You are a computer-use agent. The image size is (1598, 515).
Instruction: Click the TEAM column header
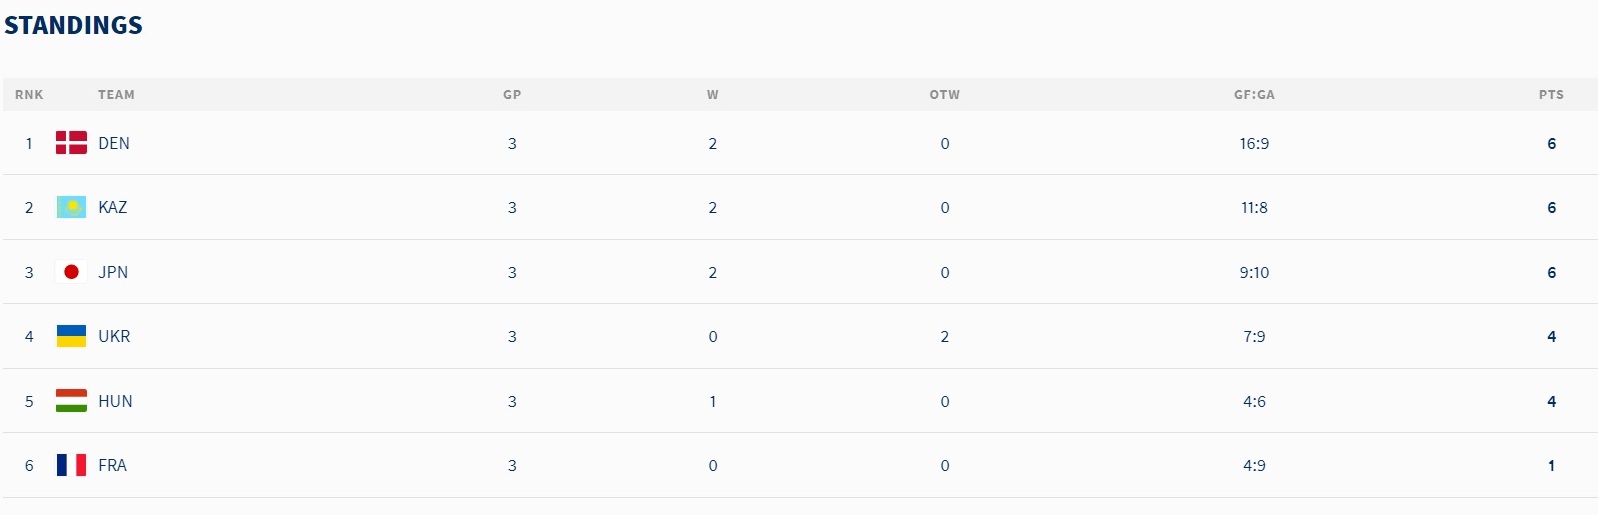116,95
